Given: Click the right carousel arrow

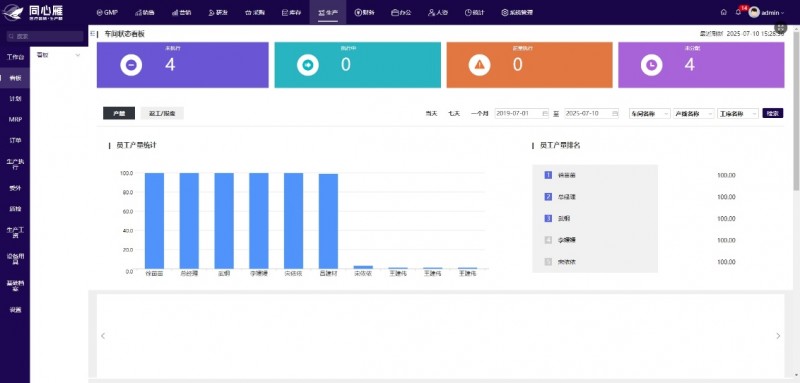Looking at the screenshot, I should click(x=778, y=336).
